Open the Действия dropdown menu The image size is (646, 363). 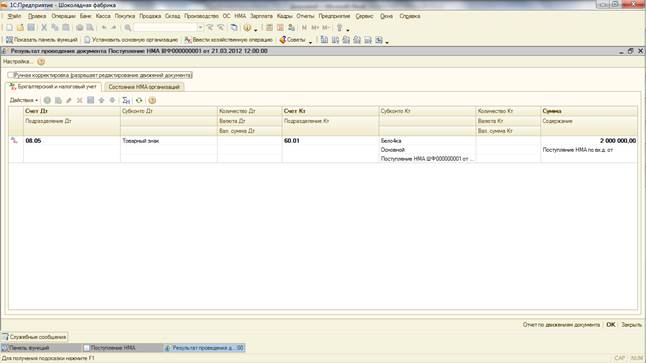(24, 101)
